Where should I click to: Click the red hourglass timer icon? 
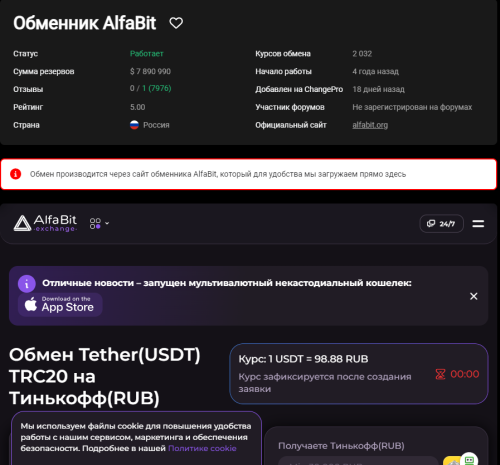[x=440, y=374]
